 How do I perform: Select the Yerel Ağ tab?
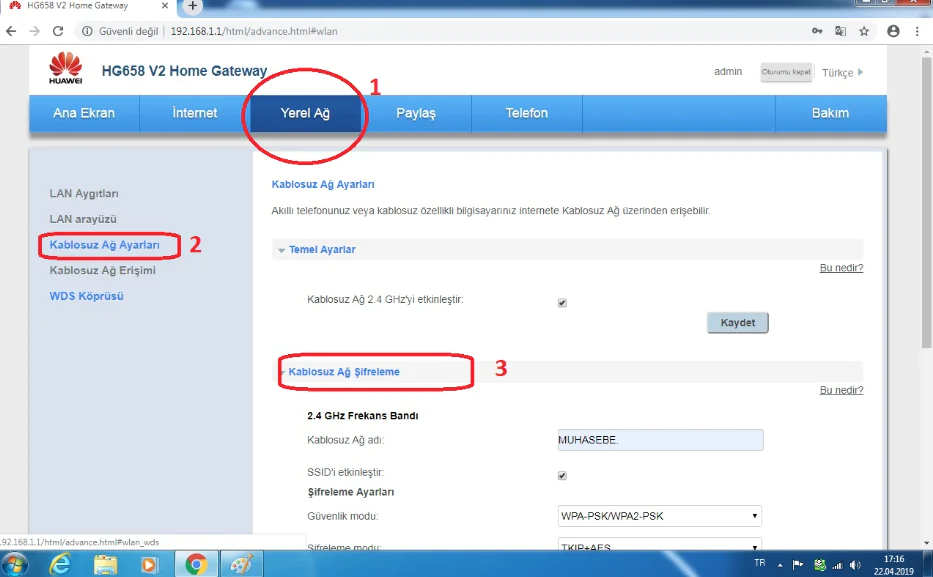click(x=305, y=113)
